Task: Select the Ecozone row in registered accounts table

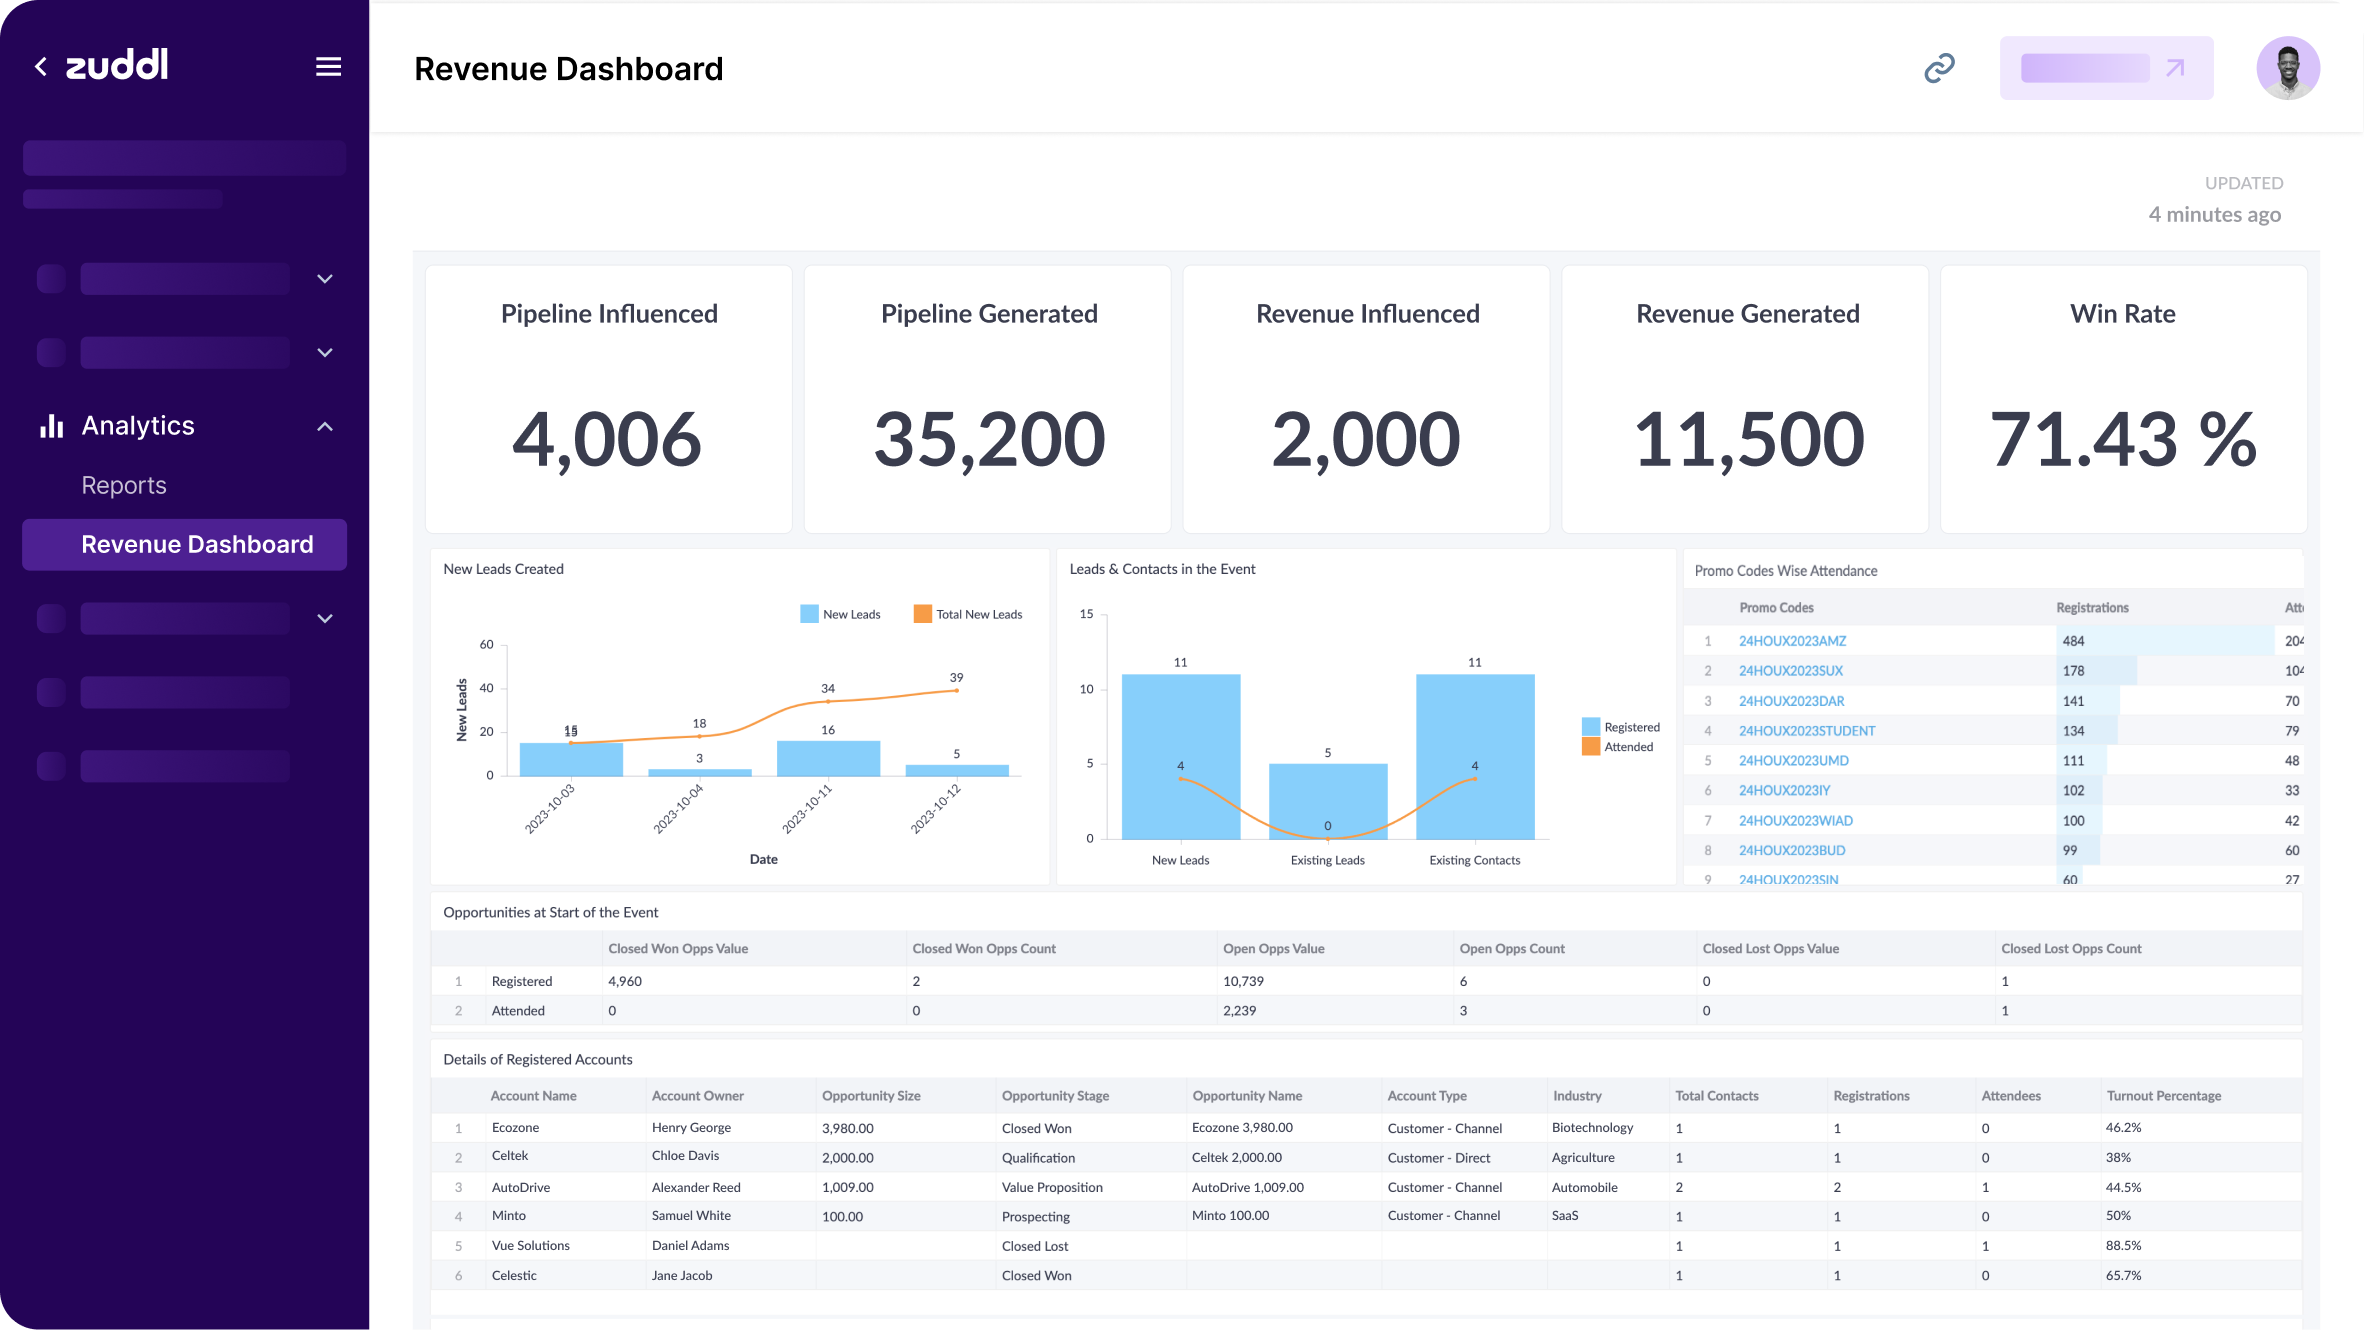Action: (515, 1127)
